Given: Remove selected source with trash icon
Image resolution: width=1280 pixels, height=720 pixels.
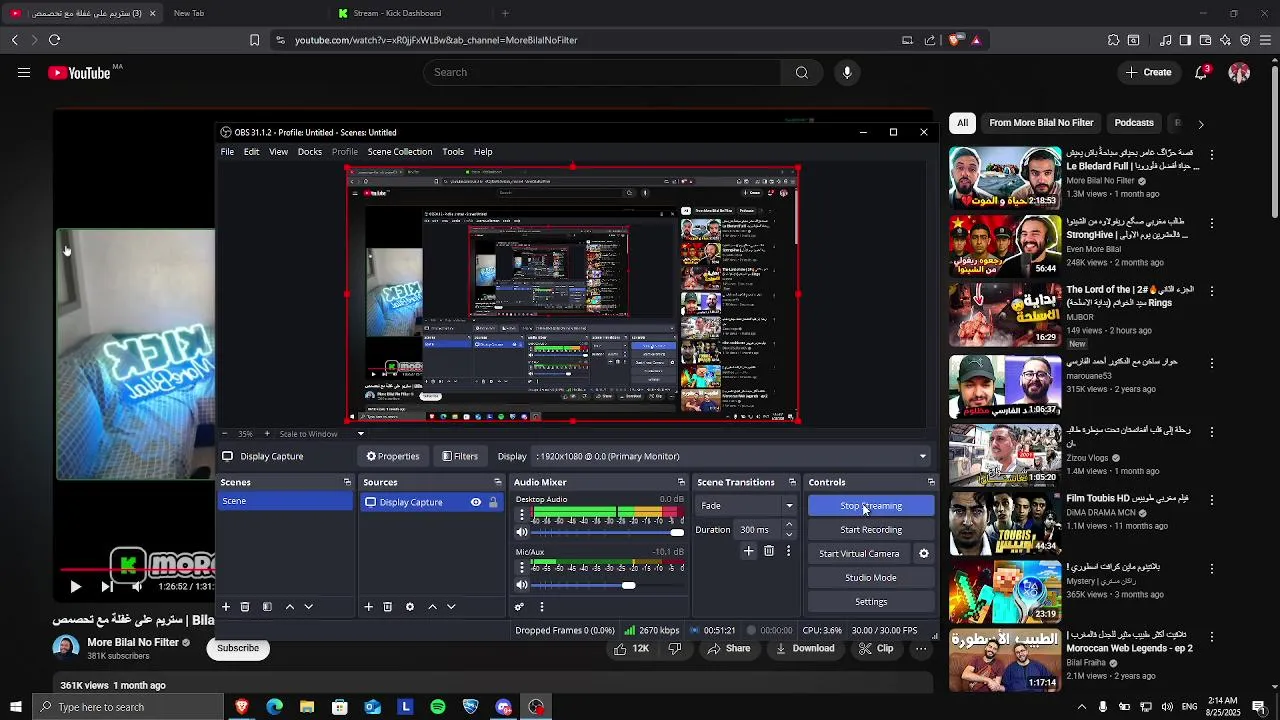Looking at the screenshot, I should (388, 607).
